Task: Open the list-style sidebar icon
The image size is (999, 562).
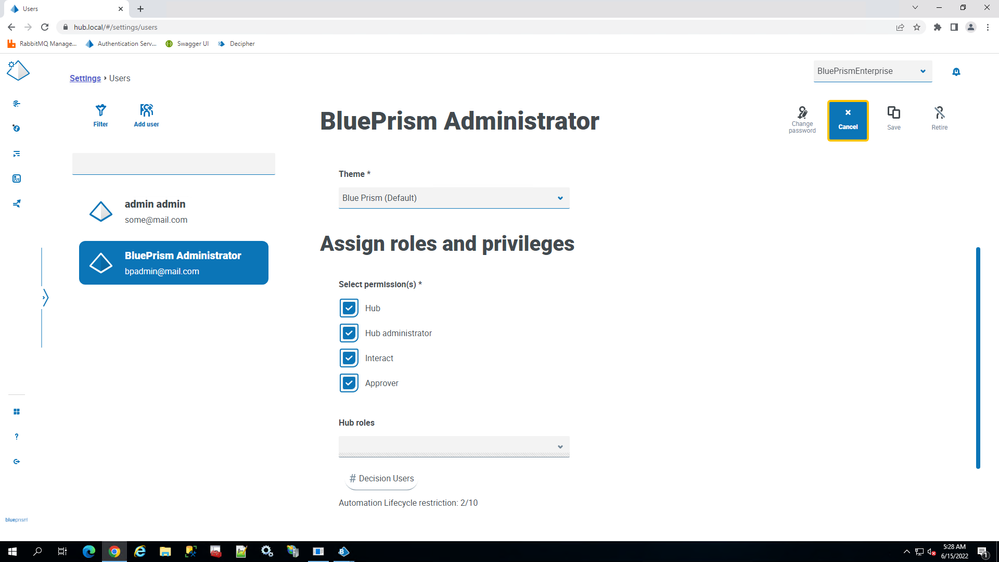Action: pos(17,154)
